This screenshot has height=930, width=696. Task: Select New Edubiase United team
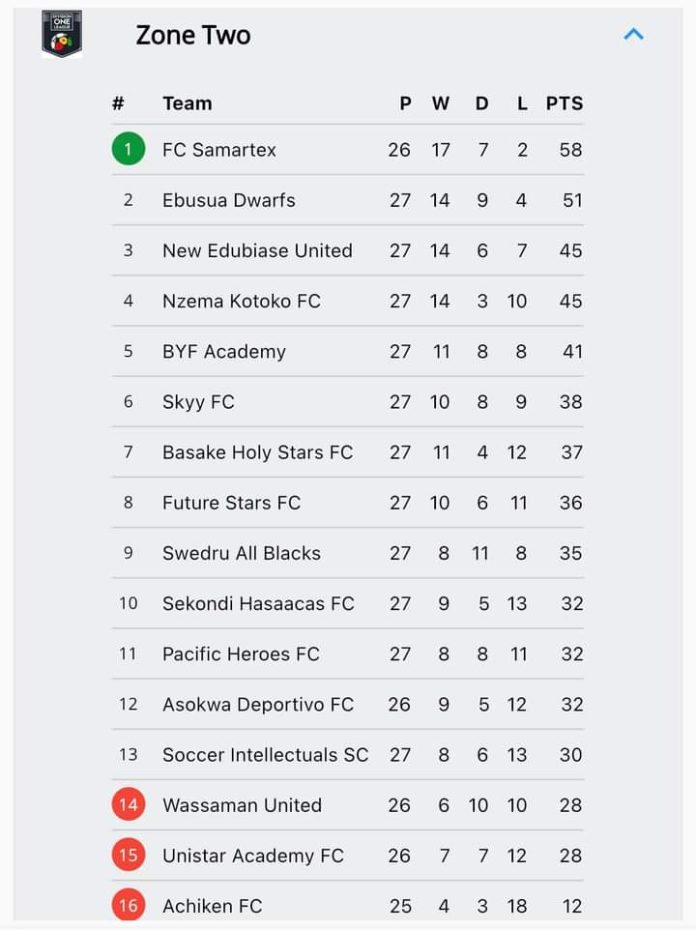coord(348,250)
